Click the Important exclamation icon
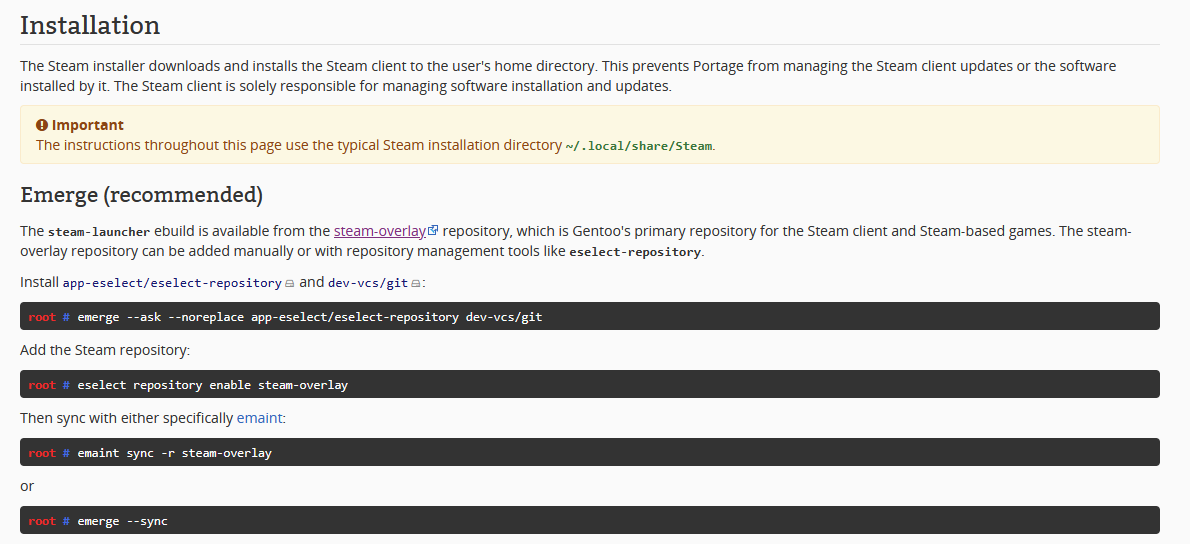 pyautogui.click(x=42, y=125)
